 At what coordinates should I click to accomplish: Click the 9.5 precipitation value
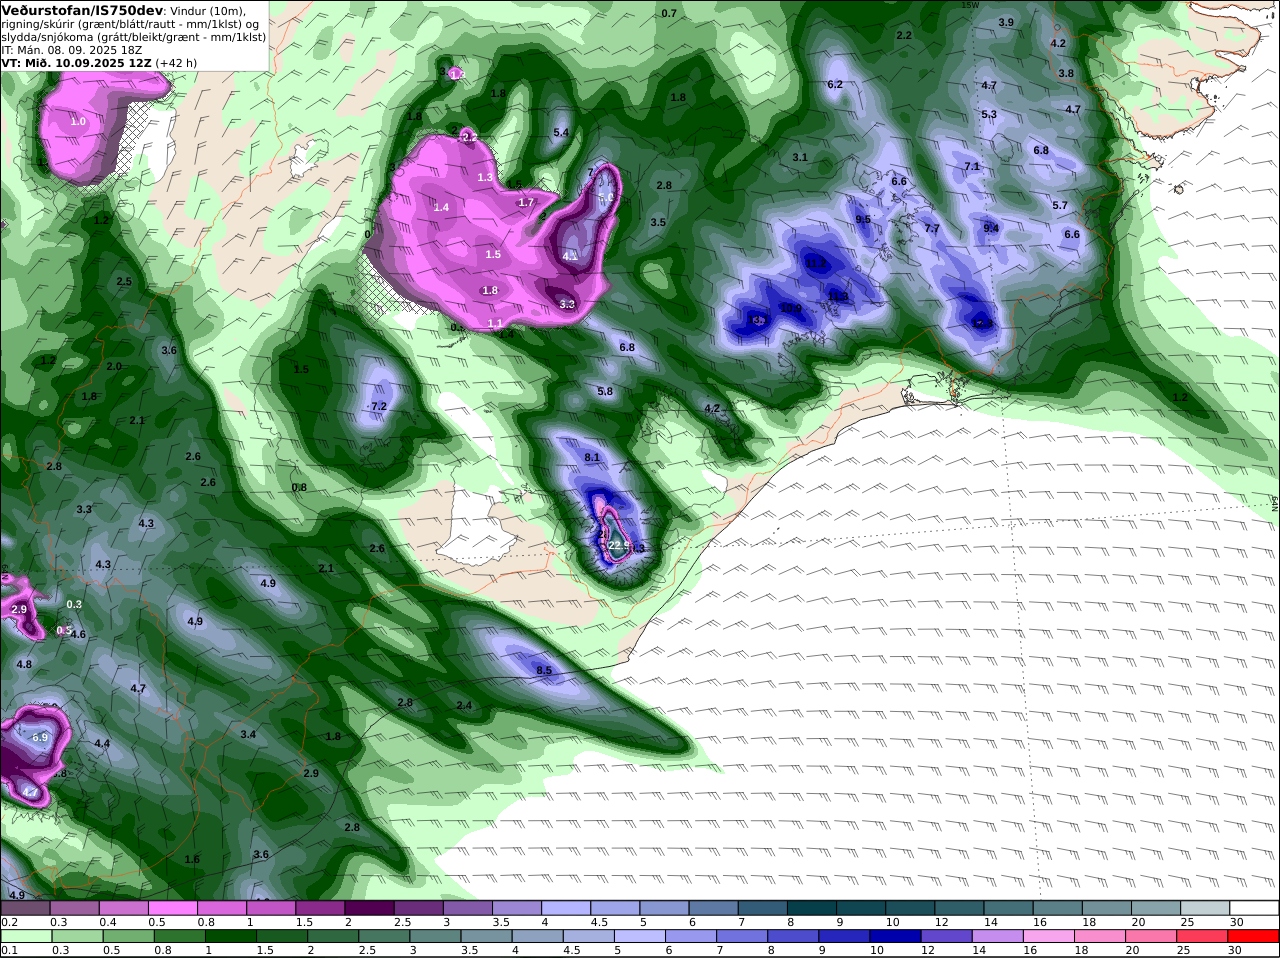point(863,219)
